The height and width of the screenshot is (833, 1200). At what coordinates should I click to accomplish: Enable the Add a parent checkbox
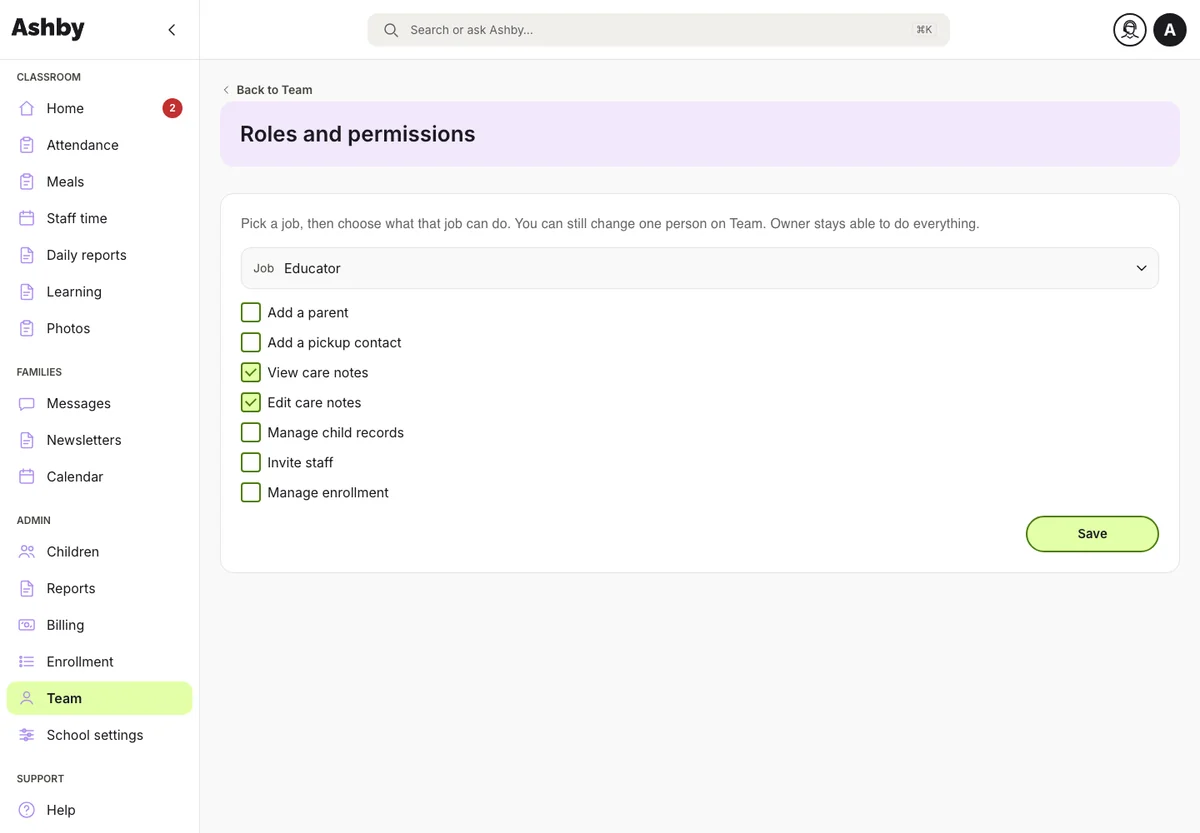pyautogui.click(x=251, y=312)
